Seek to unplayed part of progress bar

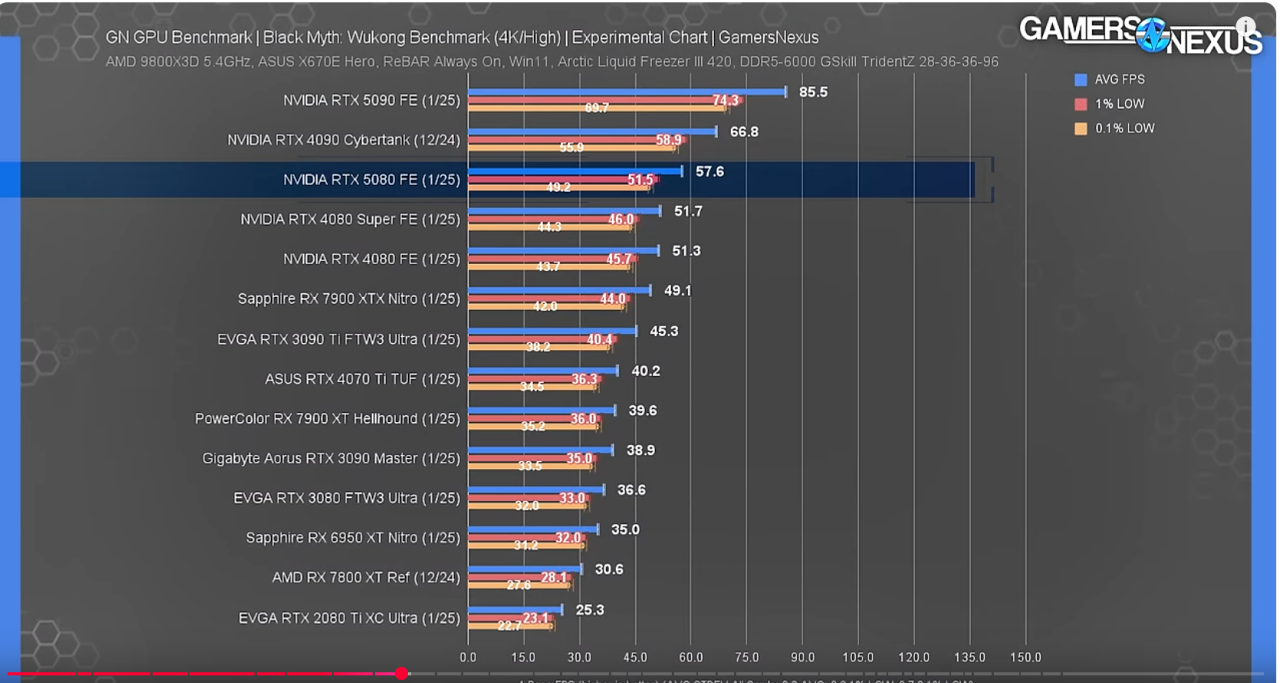coord(800,674)
